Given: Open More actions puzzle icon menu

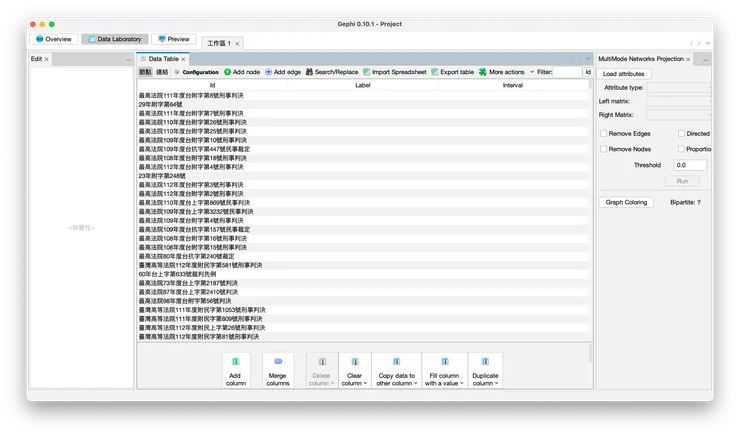Looking at the screenshot, I should pos(502,72).
